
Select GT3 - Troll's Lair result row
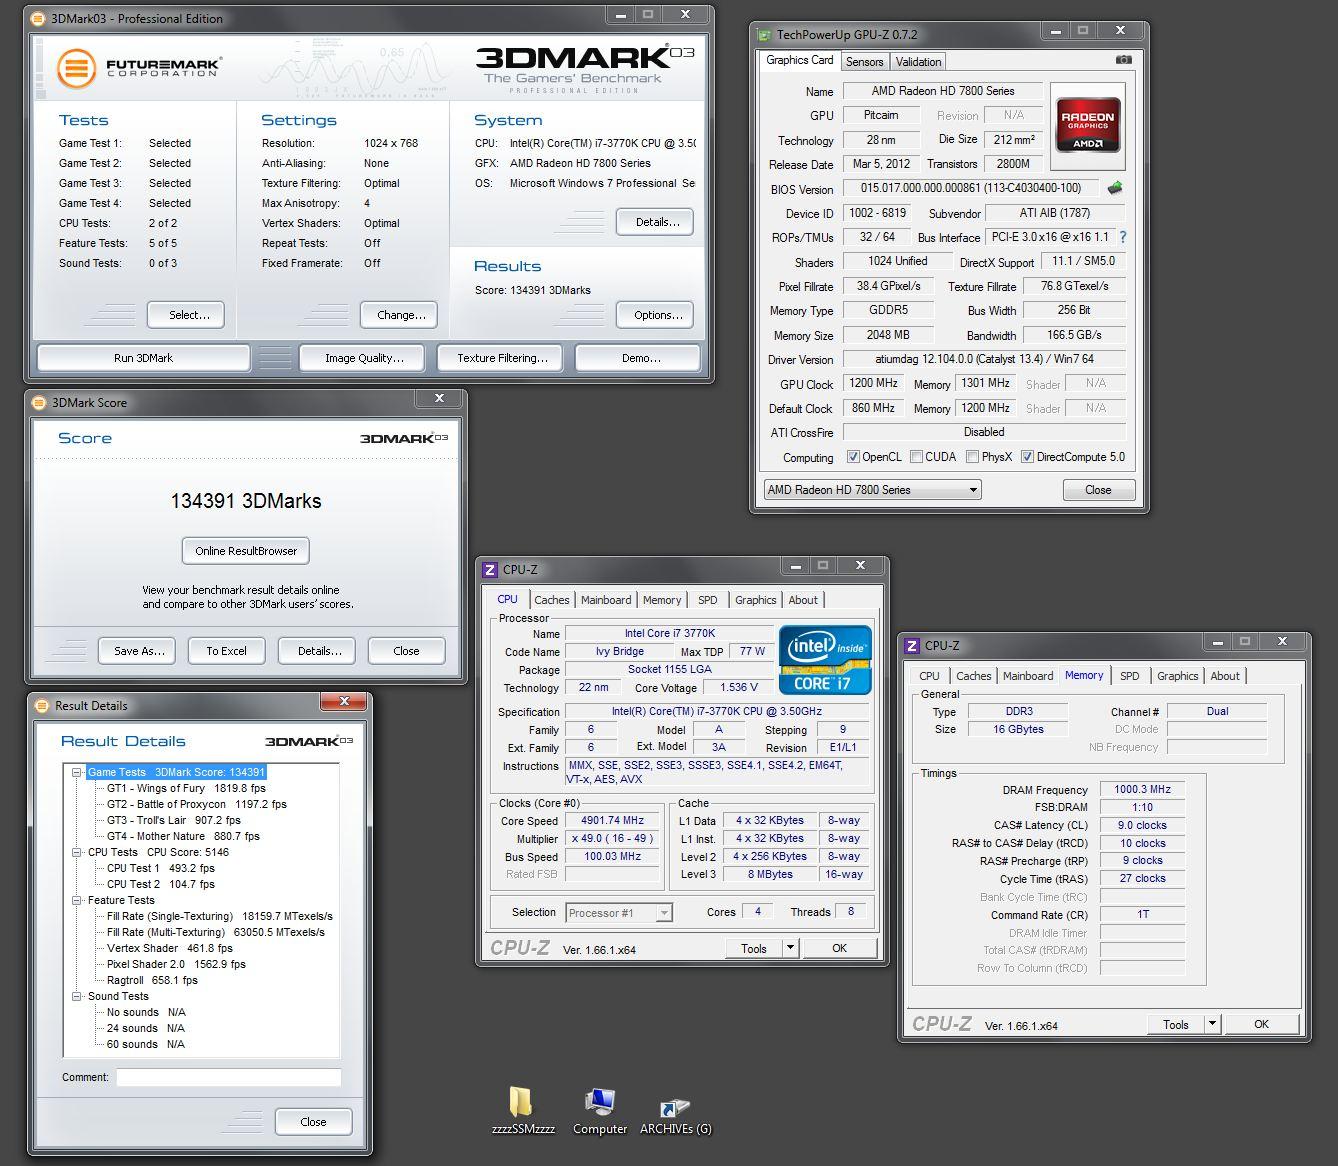pos(173,820)
